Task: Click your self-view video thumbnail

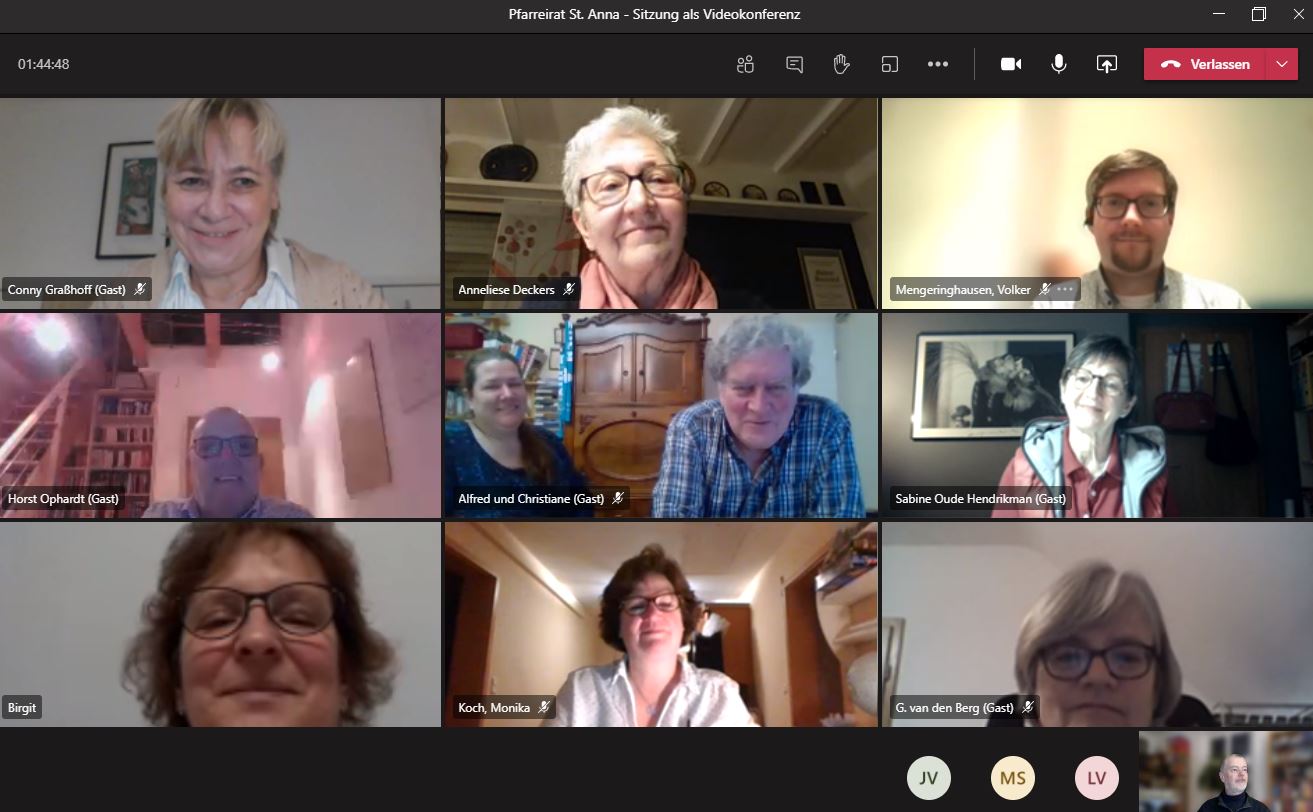Action: (x=1226, y=771)
